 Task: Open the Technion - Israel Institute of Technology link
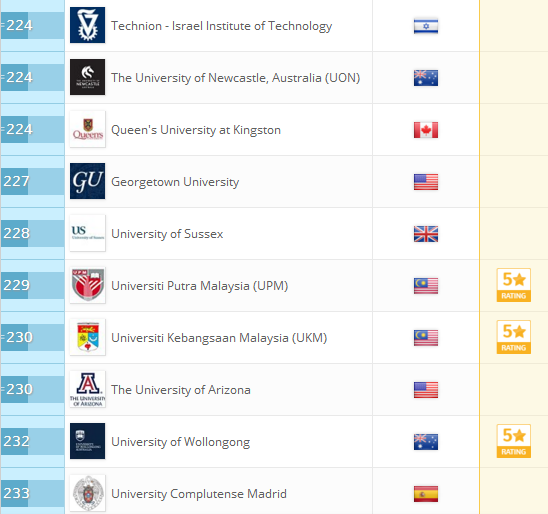click(x=222, y=26)
